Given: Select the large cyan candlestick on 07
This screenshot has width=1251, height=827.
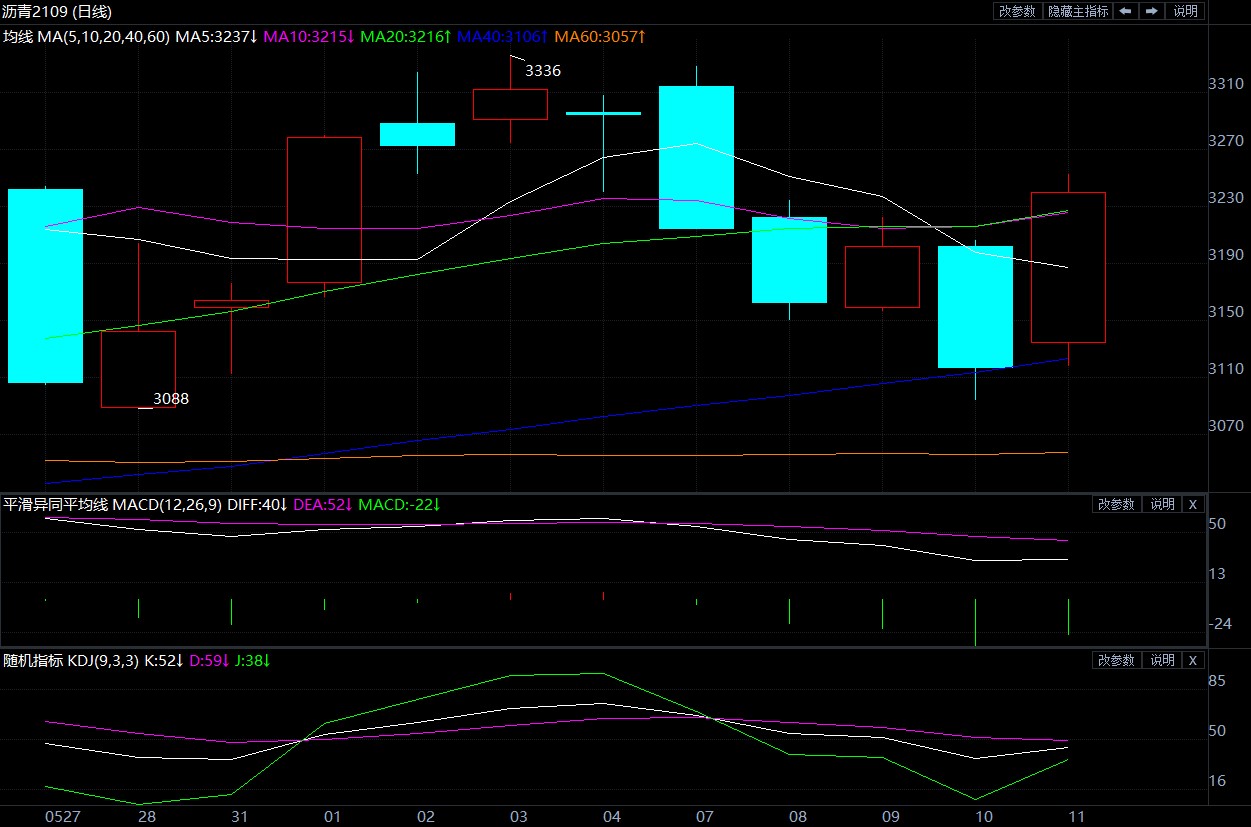Looking at the screenshot, I should [x=696, y=157].
